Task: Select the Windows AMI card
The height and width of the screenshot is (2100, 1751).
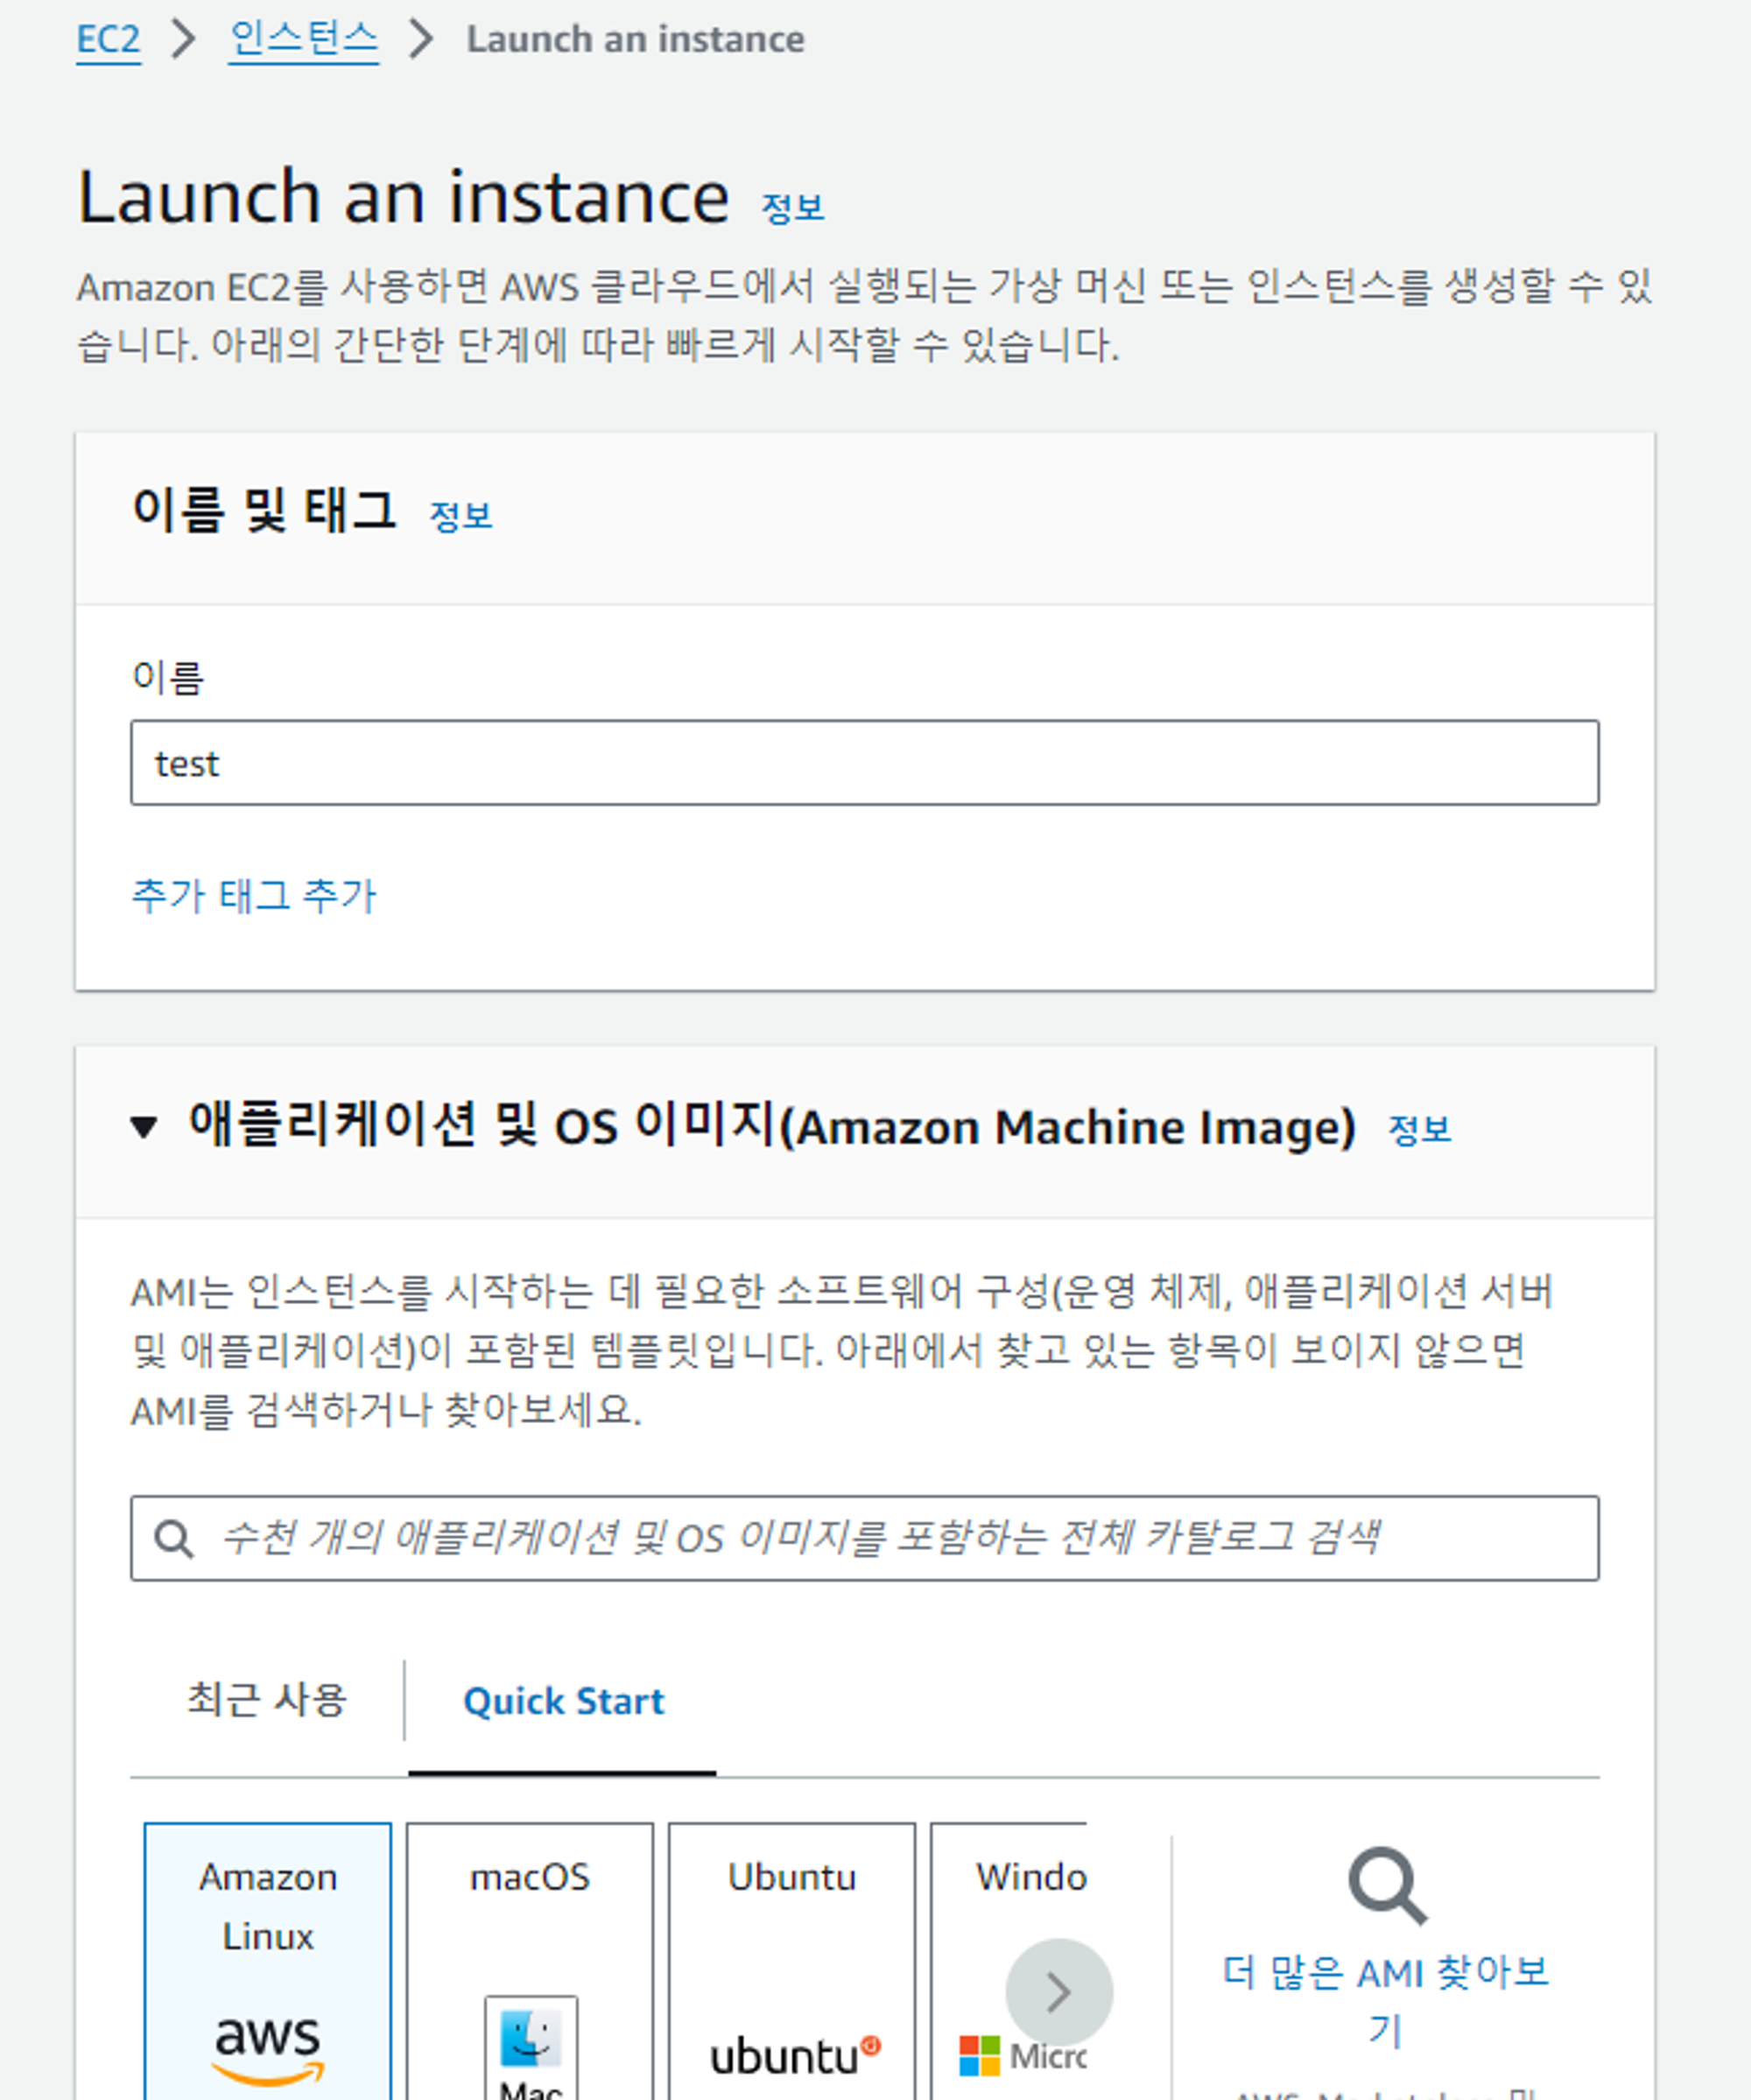Action: point(1030,1900)
